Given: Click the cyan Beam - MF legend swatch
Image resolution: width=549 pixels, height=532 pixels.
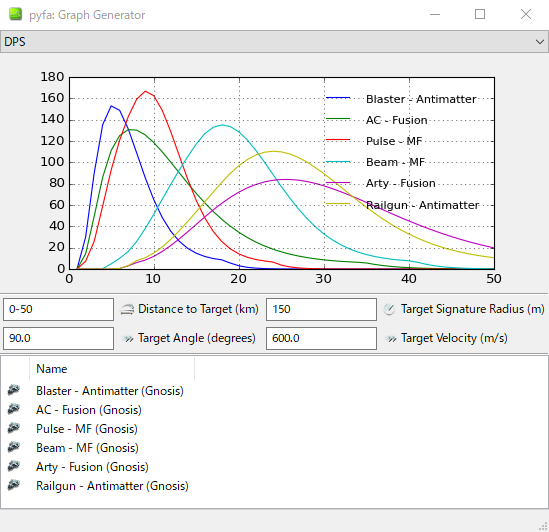Looking at the screenshot, I should coord(338,162).
